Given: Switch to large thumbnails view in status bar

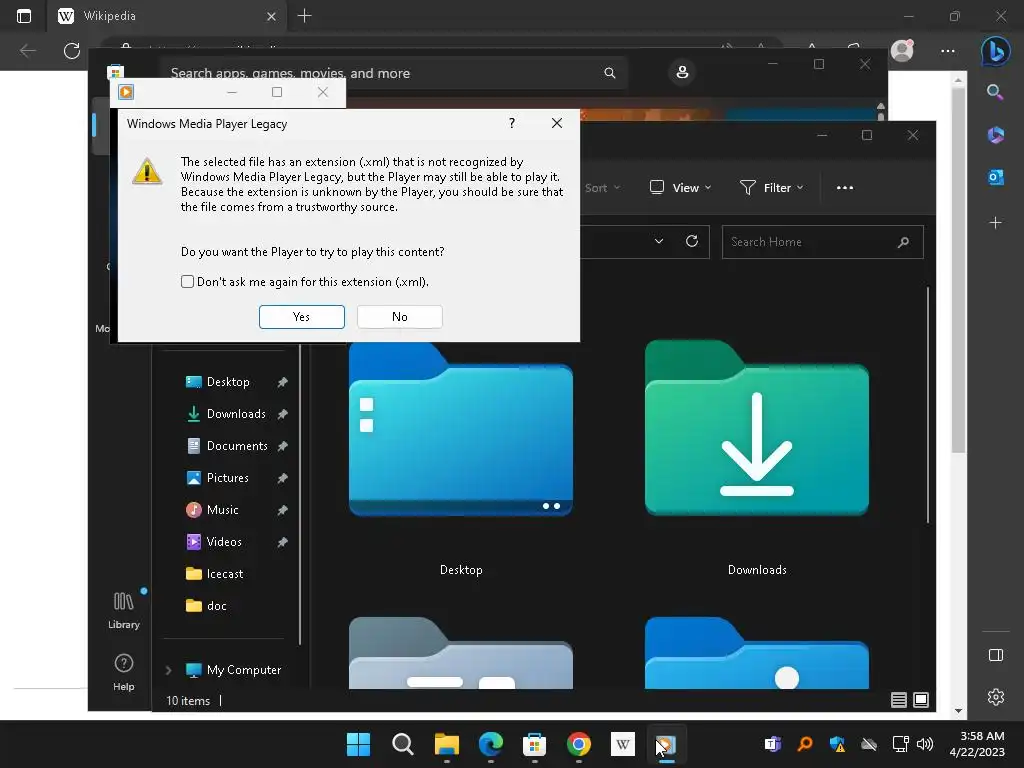Looking at the screenshot, I should (921, 700).
